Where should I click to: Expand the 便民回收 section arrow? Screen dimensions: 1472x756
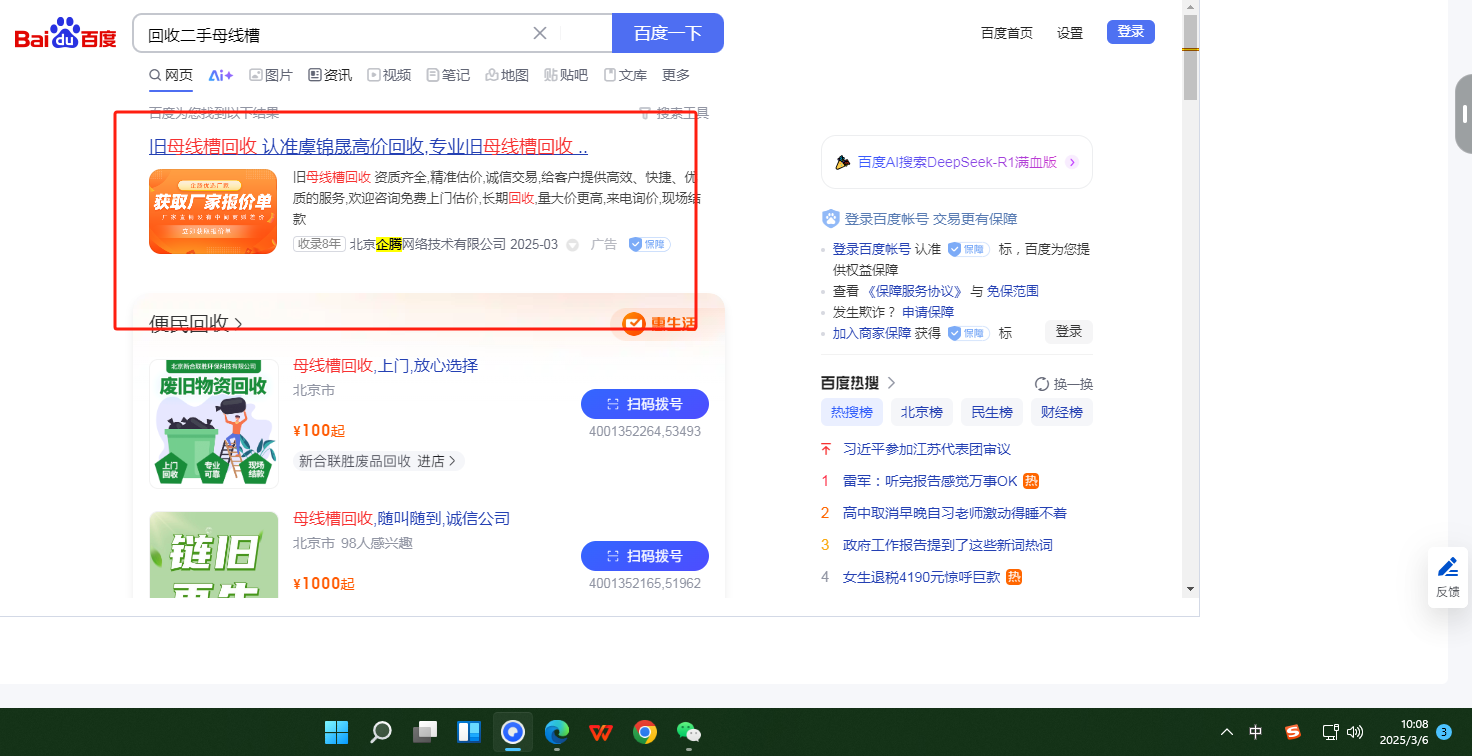click(239, 324)
